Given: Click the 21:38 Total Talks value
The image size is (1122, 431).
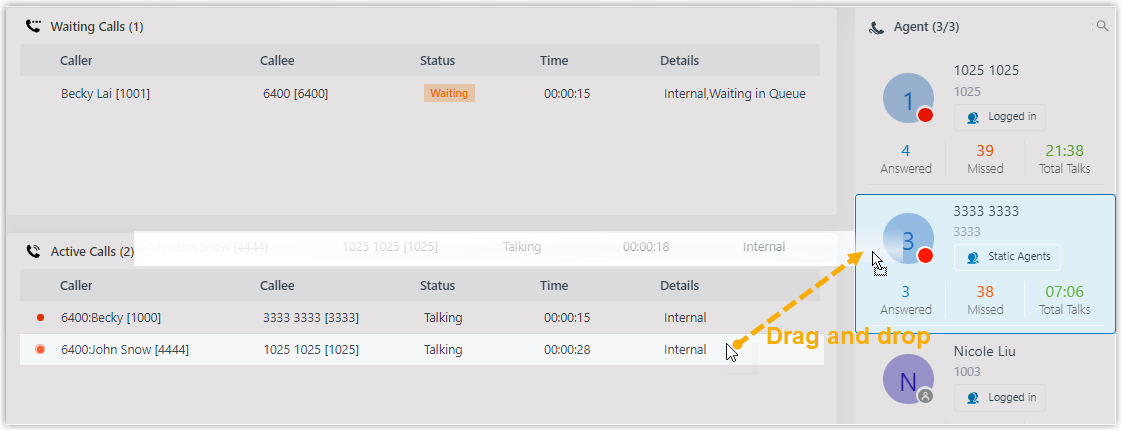Looking at the screenshot, I should click(x=1064, y=151).
